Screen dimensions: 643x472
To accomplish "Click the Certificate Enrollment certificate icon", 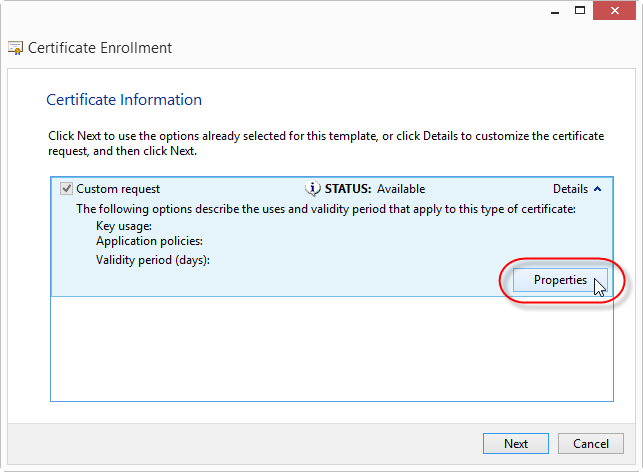I will [x=16, y=48].
